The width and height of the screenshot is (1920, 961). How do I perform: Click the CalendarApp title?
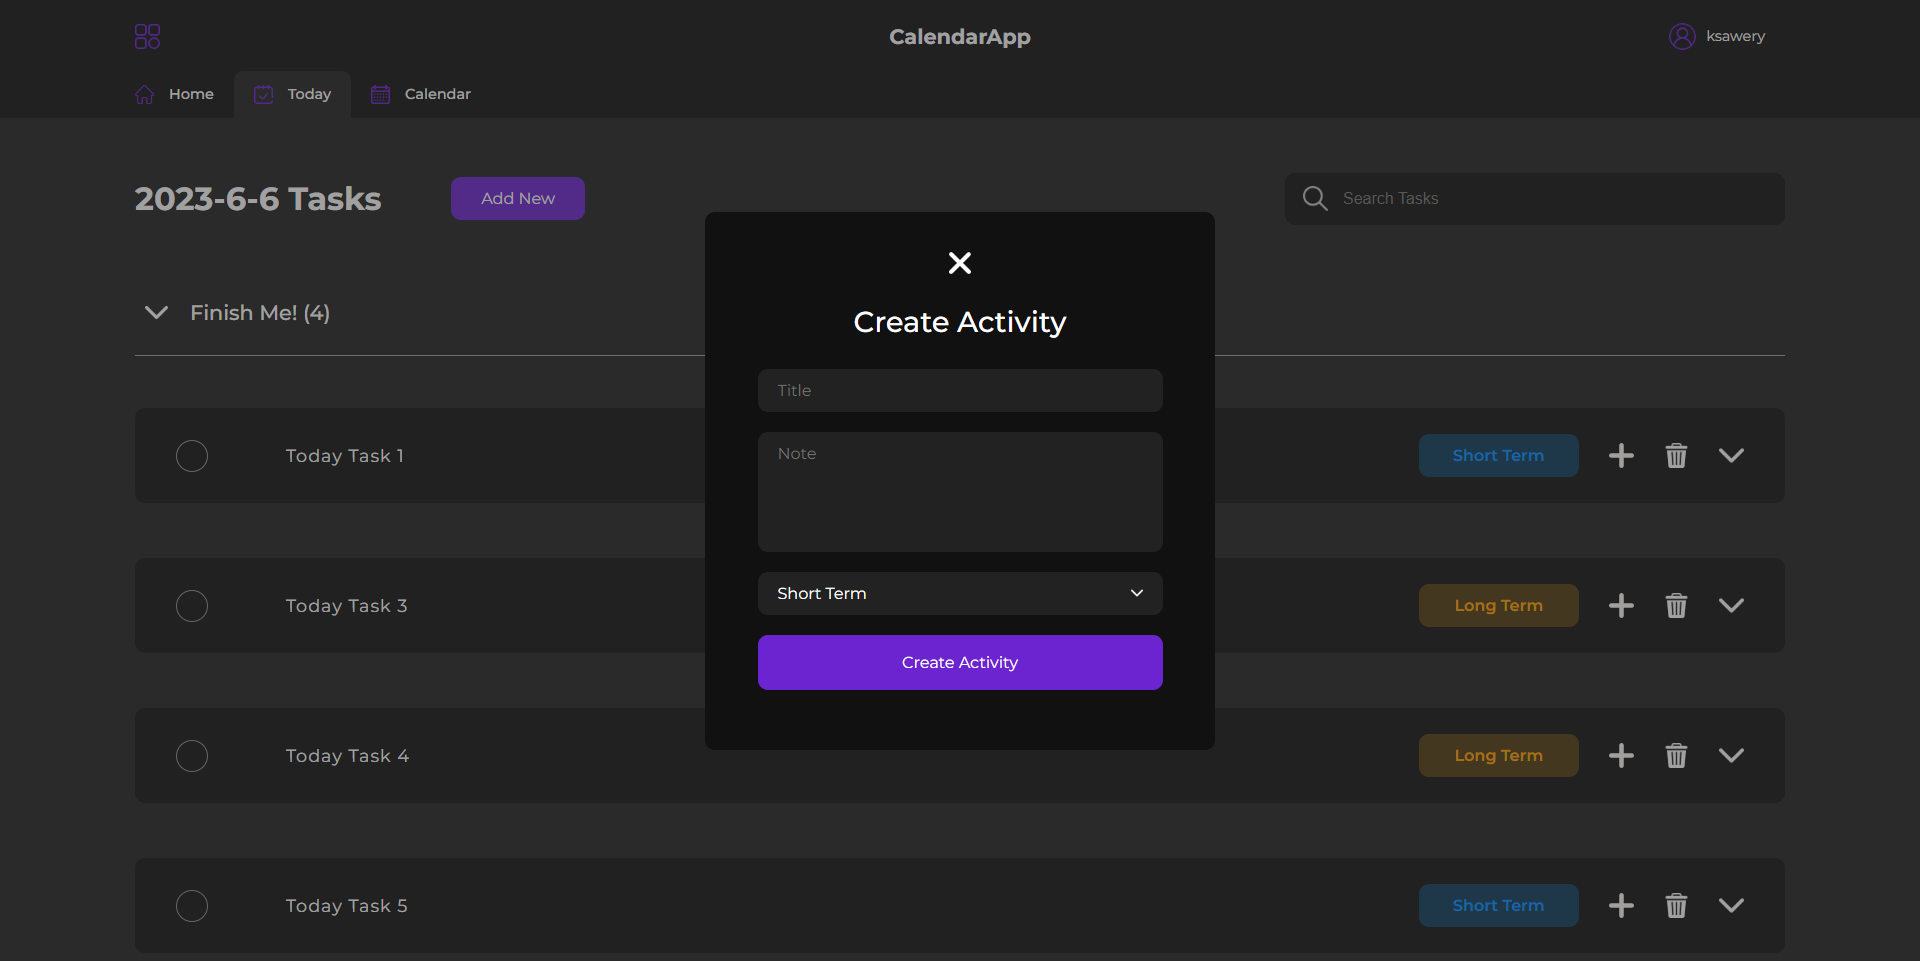(x=960, y=37)
